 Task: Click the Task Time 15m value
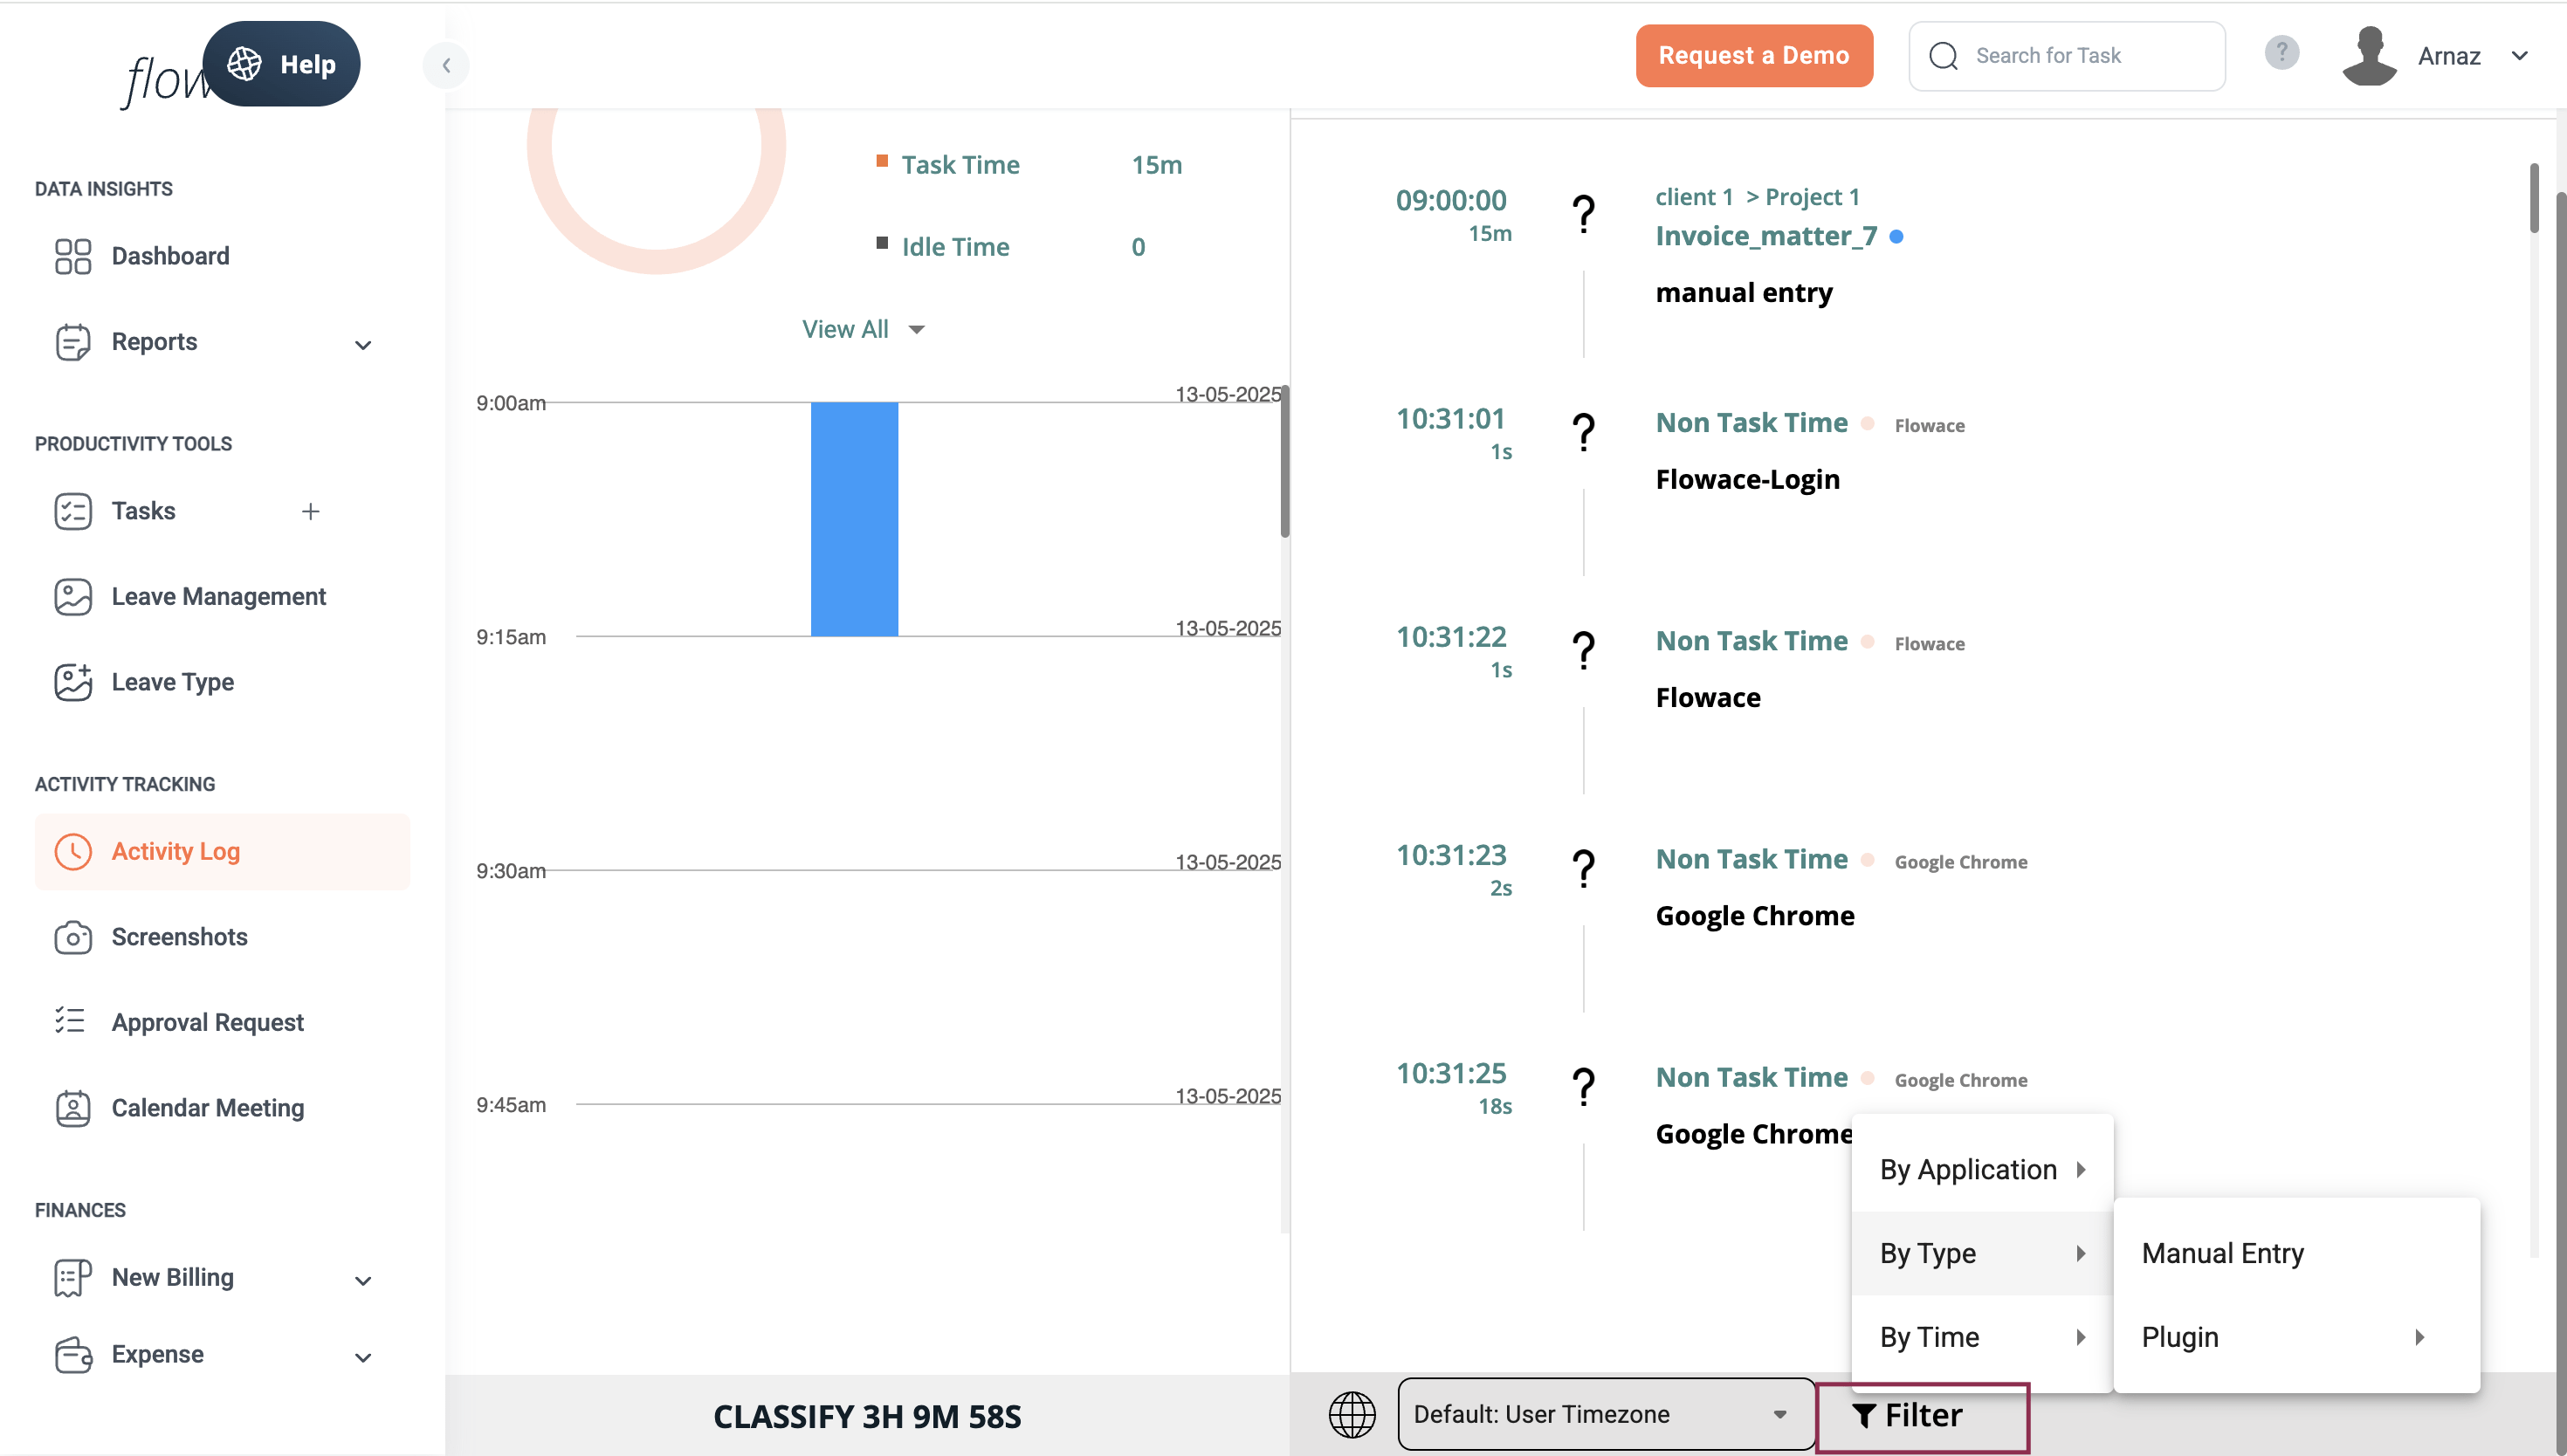(1156, 164)
